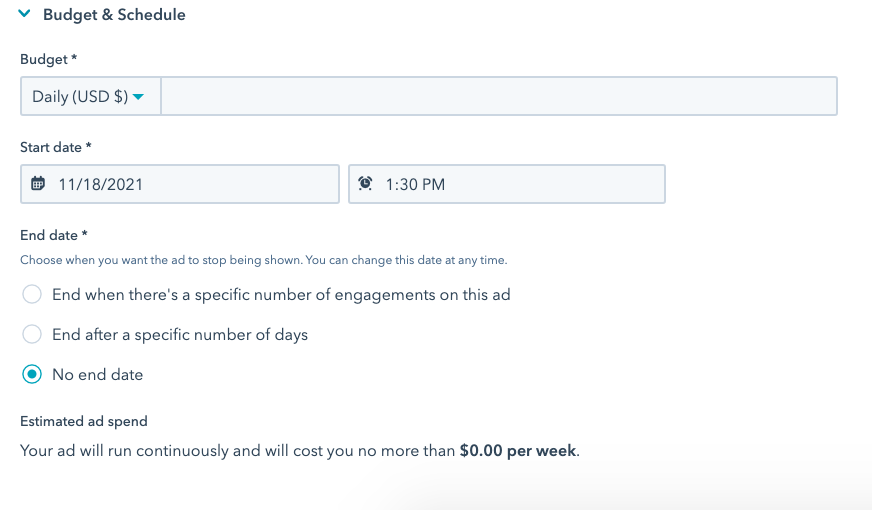This screenshot has height=510, width=872.
Task: Select the No end date radio button
Action: pos(32,375)
